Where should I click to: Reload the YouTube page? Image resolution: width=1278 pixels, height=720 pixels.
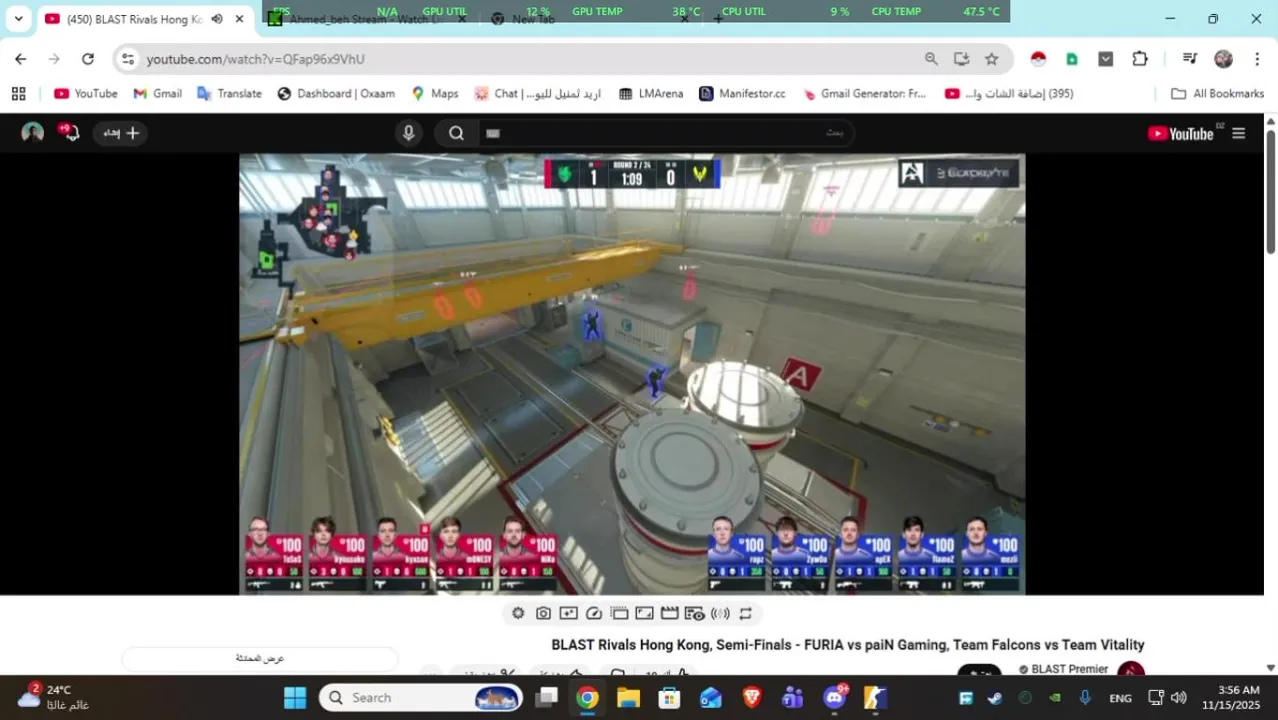point(88,59)
